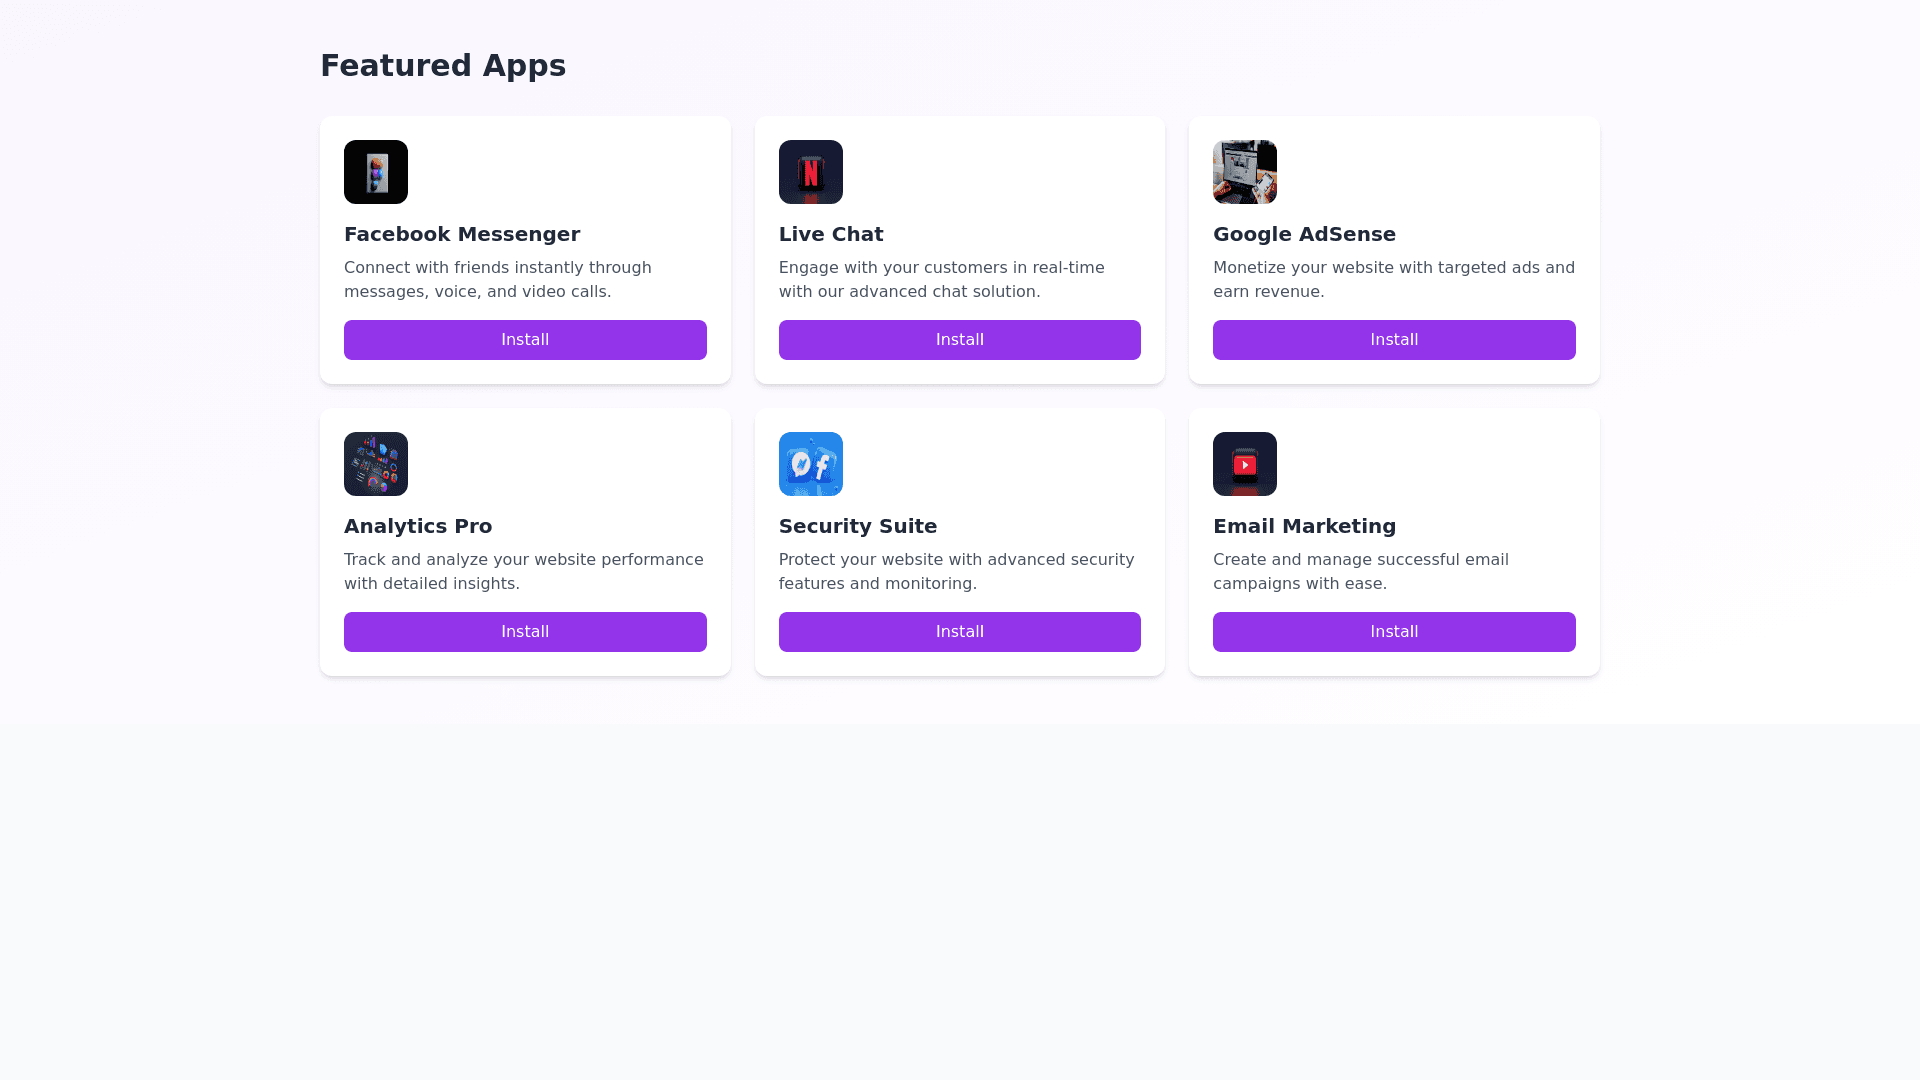Select the Email Marketing title
This screenshot has width=1920, height=1080.
pyautogui.click(x=1304, y=526)
